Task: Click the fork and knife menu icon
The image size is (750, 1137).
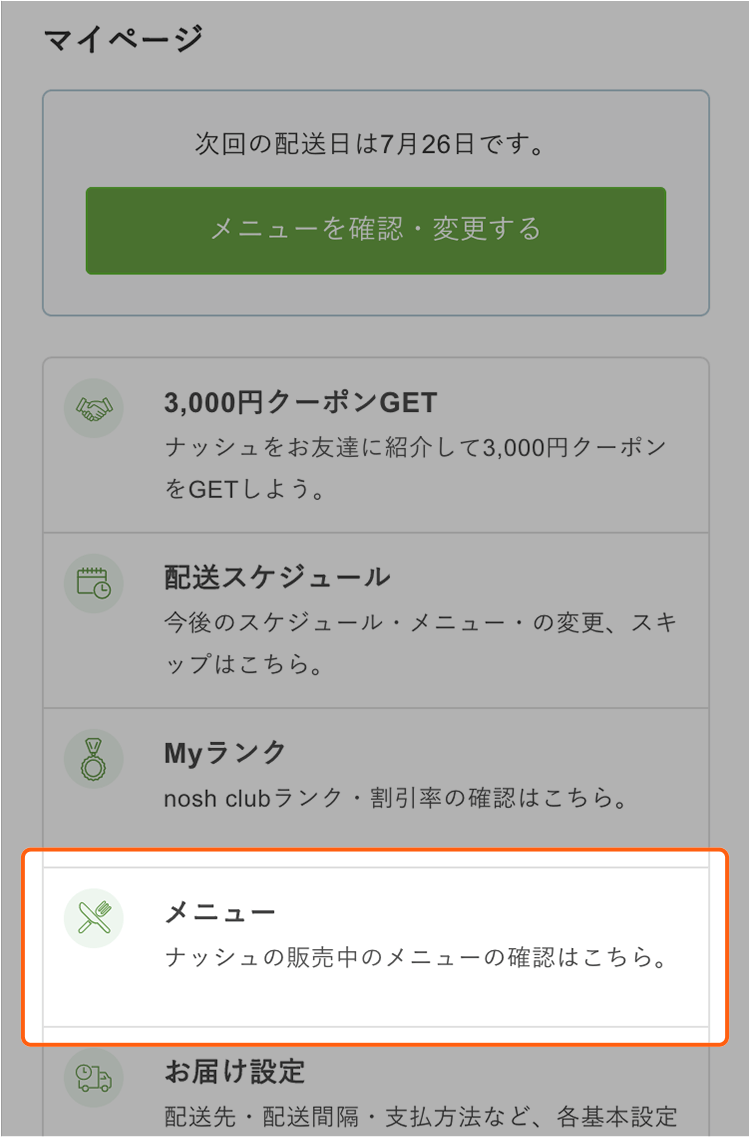Action: [x=94, y=917]
